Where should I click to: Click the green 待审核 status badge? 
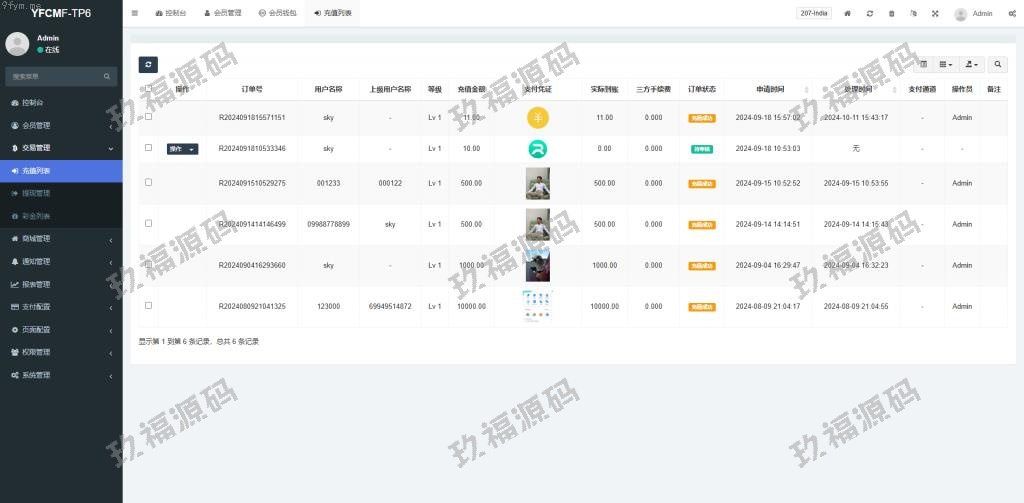click(x=702, y=149)
